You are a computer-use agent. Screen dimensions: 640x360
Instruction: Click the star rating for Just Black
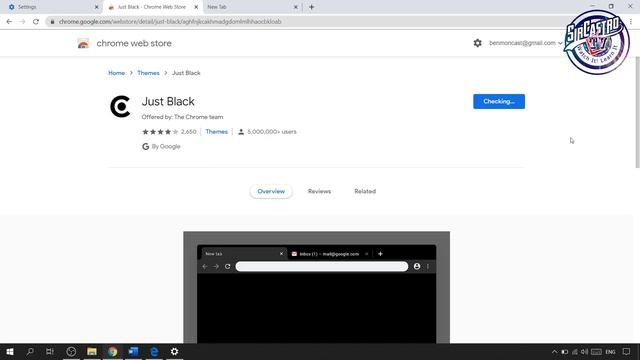coord(160,131)
